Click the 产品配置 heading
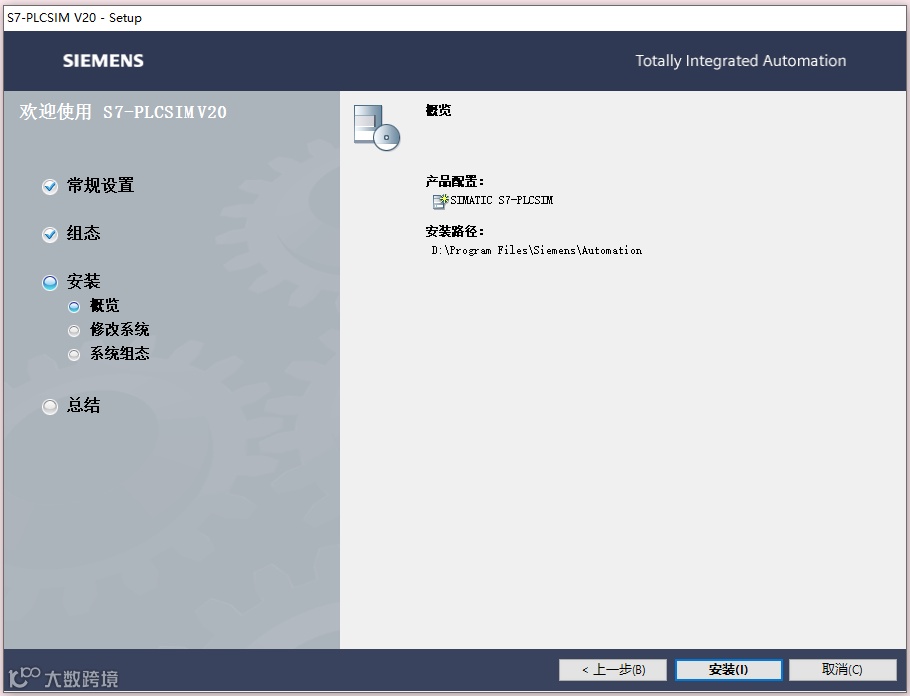Viewport: 910px width, 696px height. click(x=454, y=182)
